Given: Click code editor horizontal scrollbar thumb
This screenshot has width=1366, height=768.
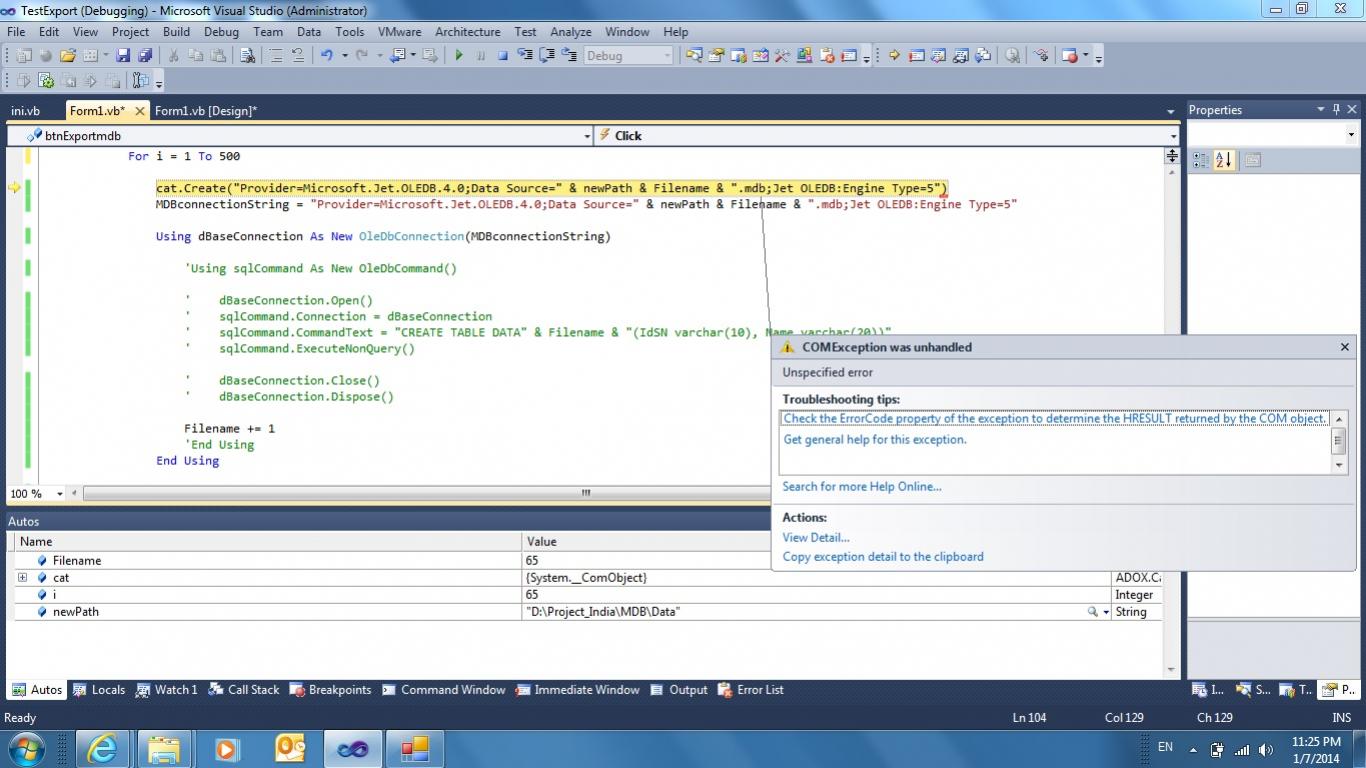Looking at the screenshot, I should (x=586, y=493).
